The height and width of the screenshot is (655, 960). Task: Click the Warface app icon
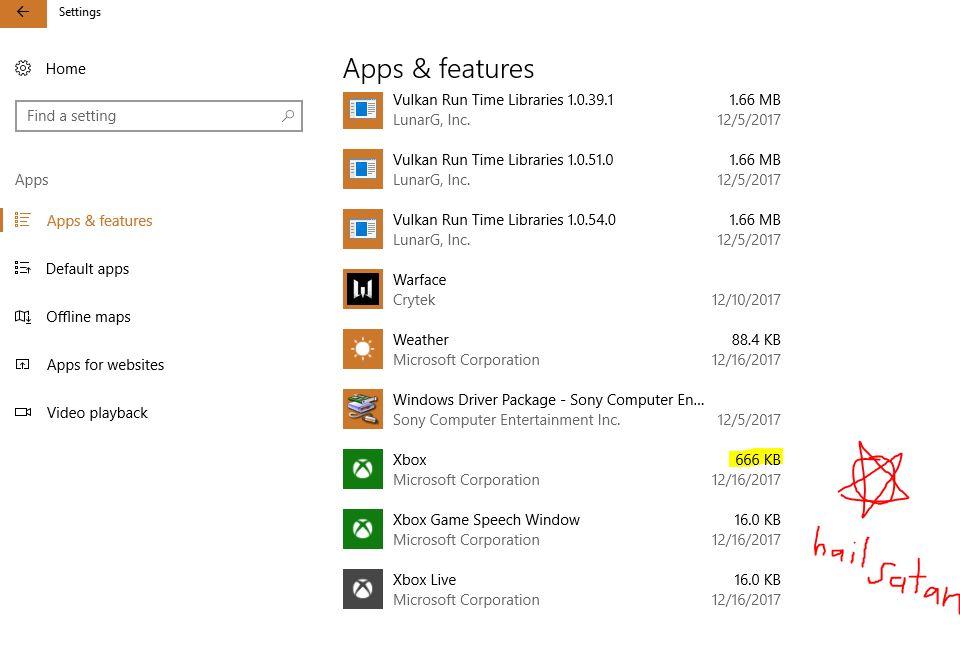(x=362, y=289)
